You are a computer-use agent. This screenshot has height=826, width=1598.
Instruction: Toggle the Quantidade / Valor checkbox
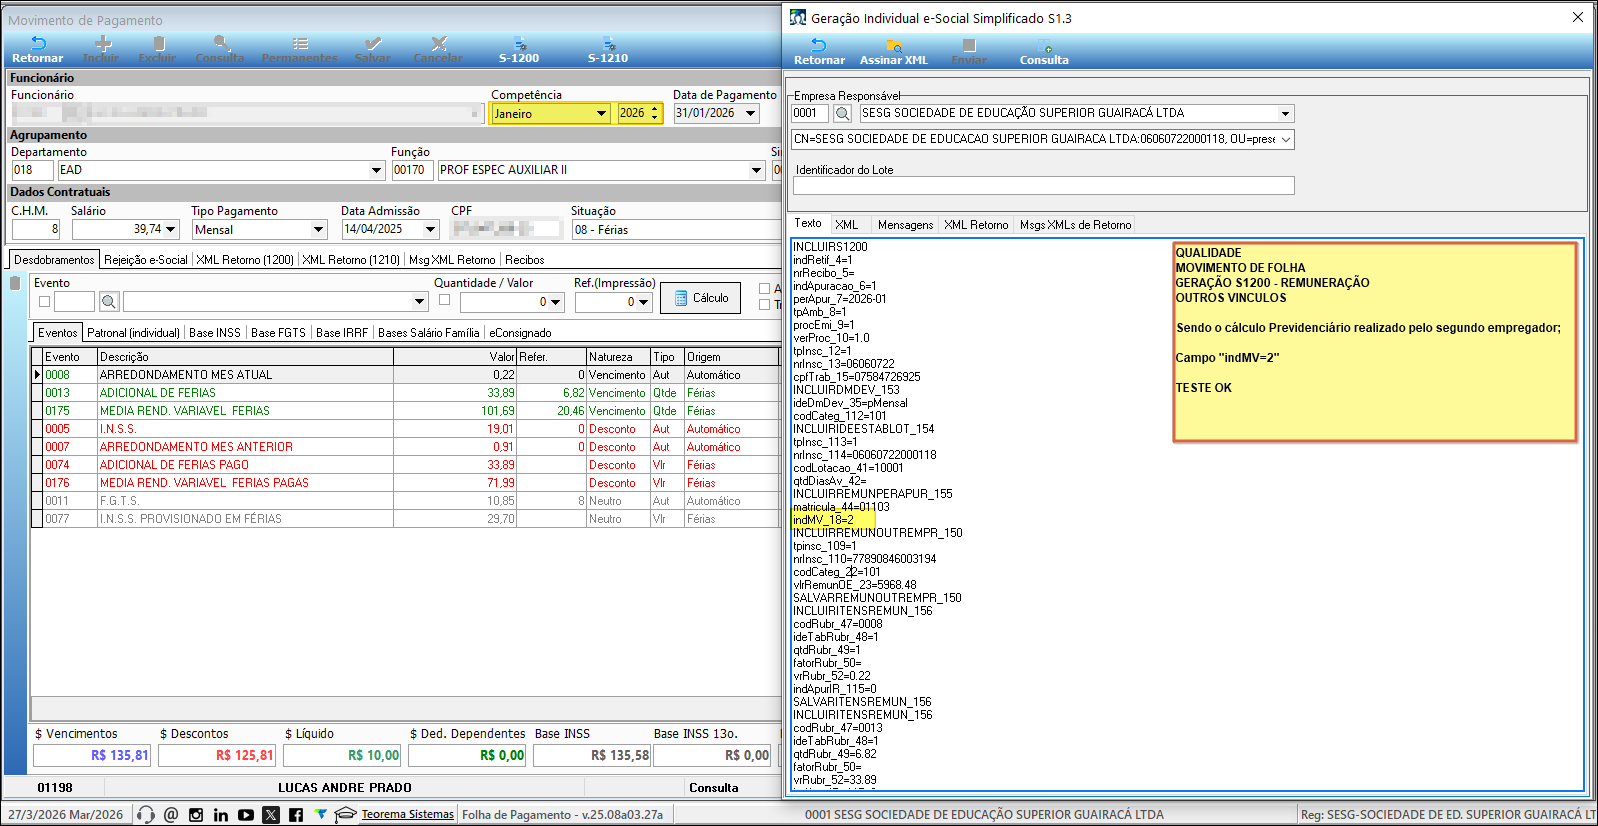pyautogui.click(x=444, y=300)
